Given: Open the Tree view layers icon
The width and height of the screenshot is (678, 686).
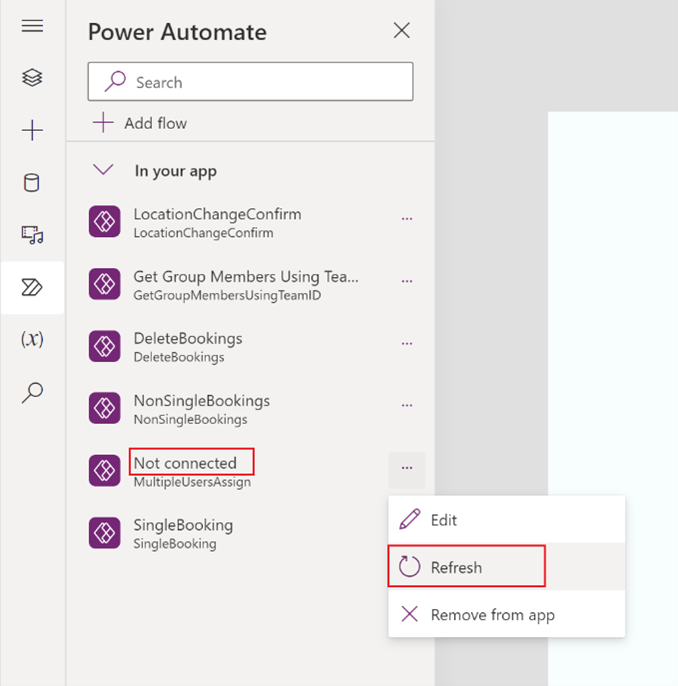Looking at the screenshot, I should pyautogui.click(x=32, y=78).
